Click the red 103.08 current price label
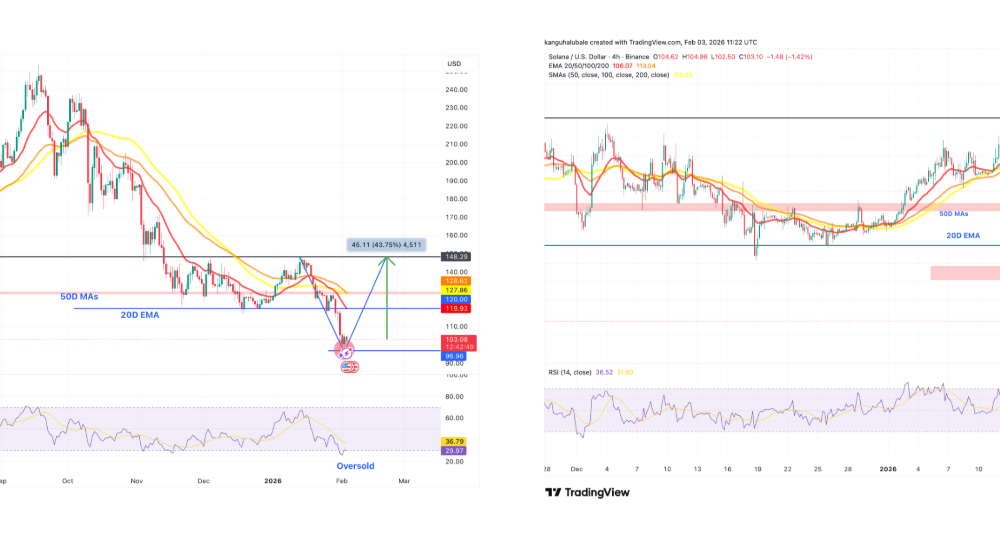 (457, 340)
